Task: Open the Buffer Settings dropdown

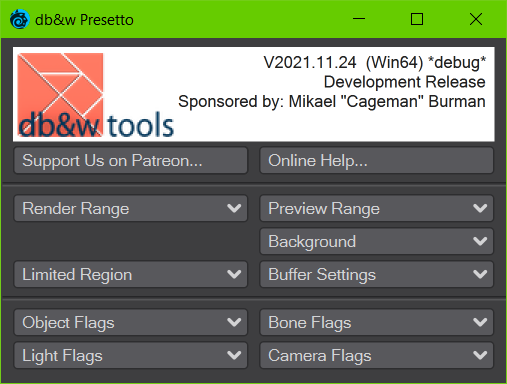Action: coord(376,274)
